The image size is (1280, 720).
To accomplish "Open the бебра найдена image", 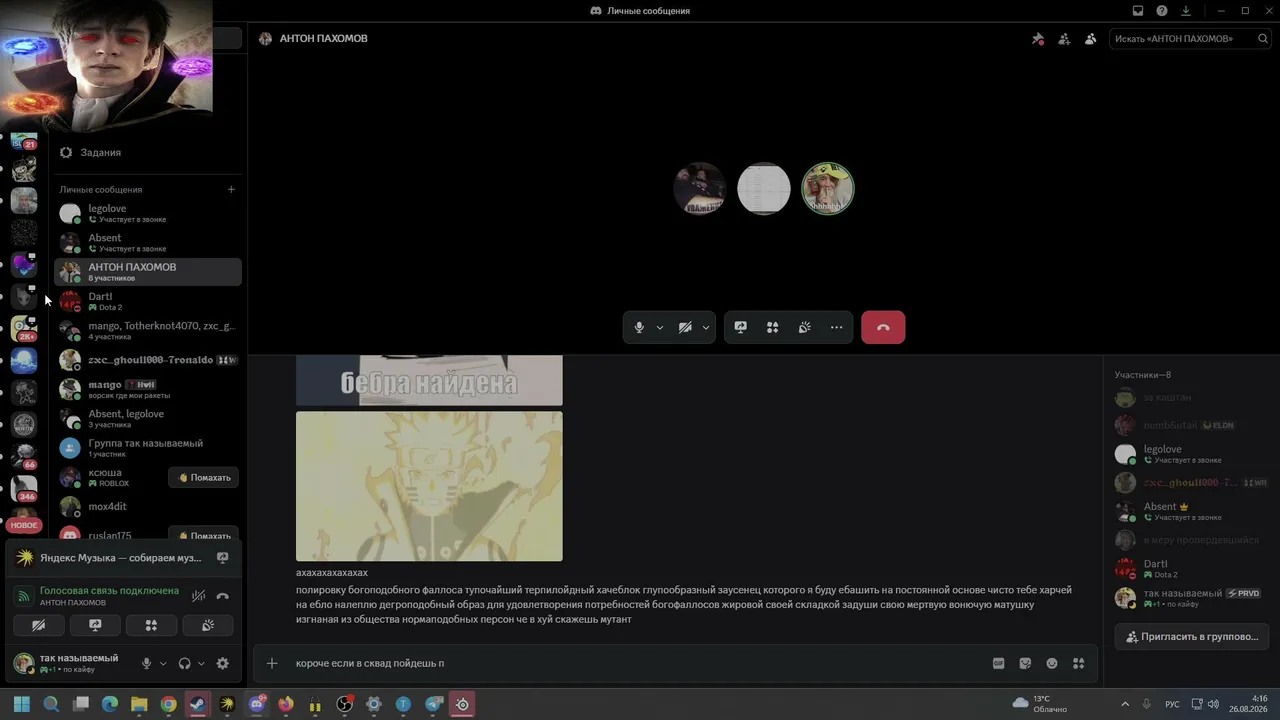I will click(429, 380).
